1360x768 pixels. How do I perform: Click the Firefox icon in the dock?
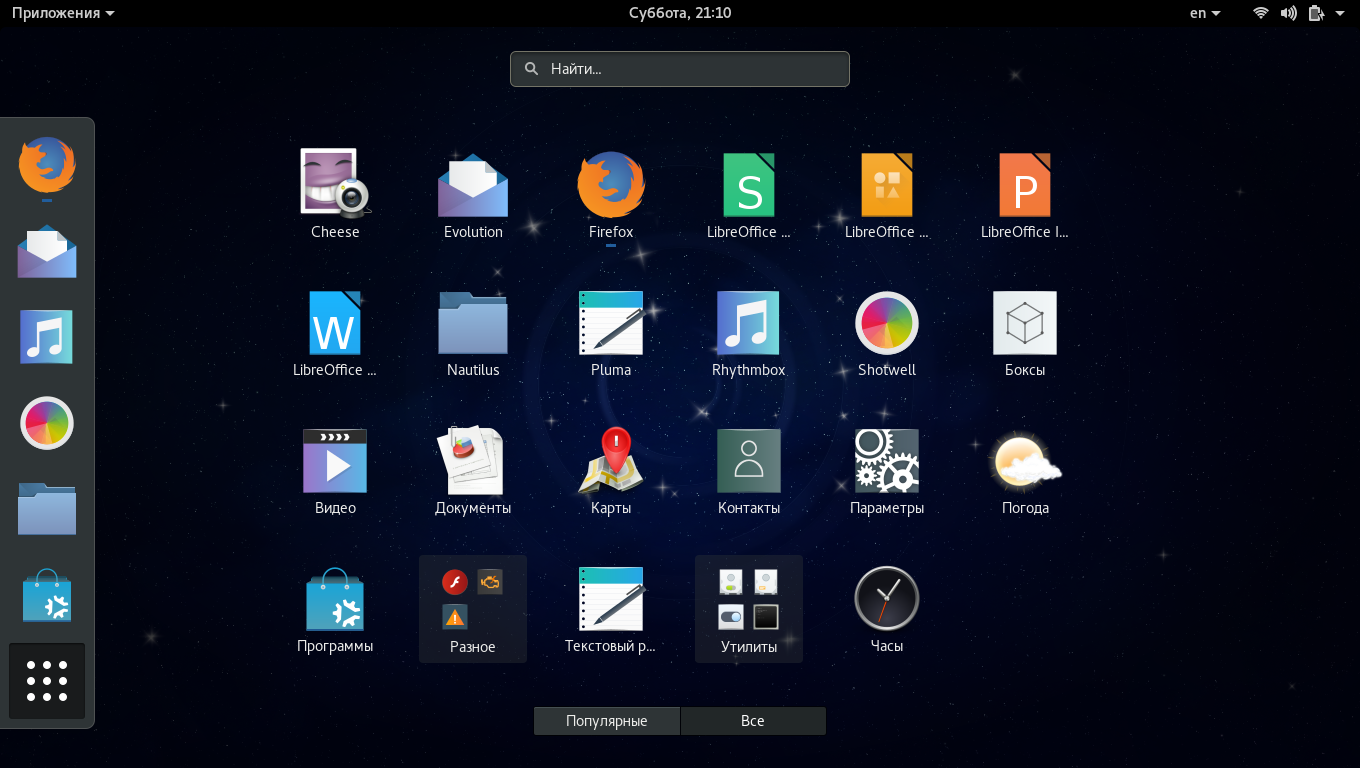pyautogui.click(x=47, y=165)
